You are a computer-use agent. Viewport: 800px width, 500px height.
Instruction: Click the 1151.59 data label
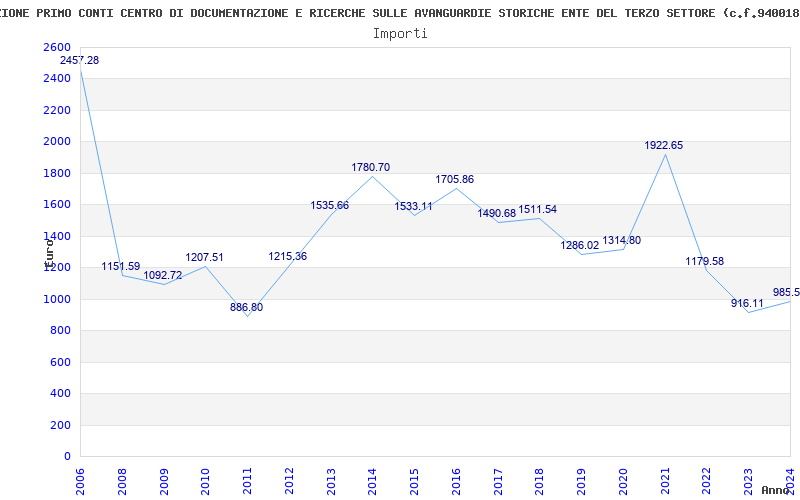click(x=121, y=267)
